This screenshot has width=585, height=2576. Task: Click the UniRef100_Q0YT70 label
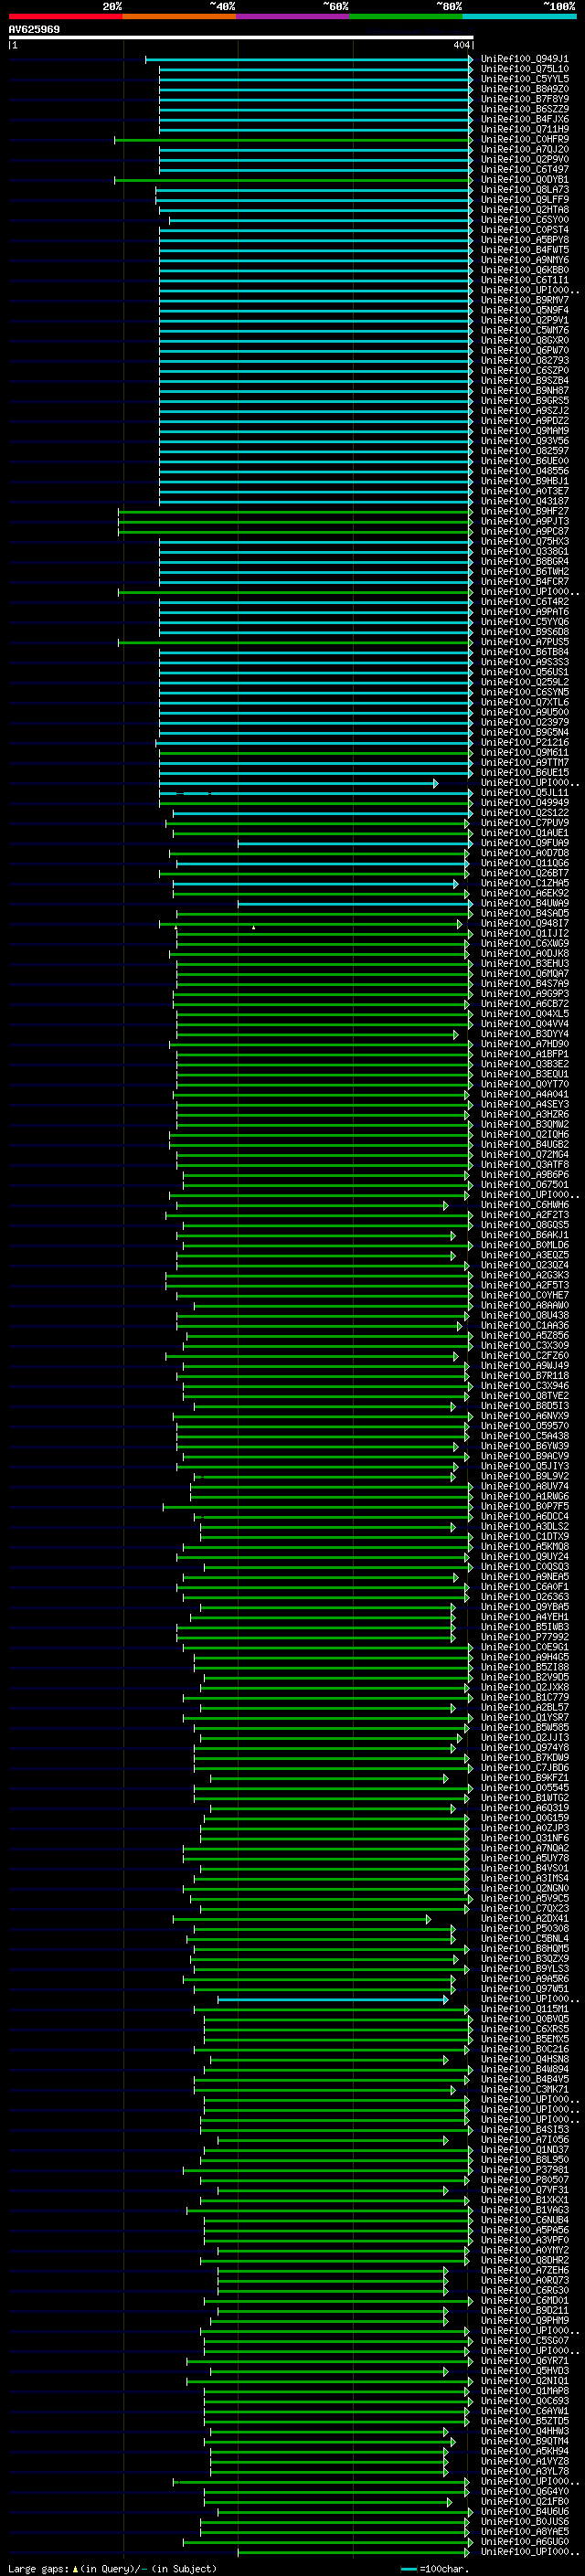tap(524, 1084)
